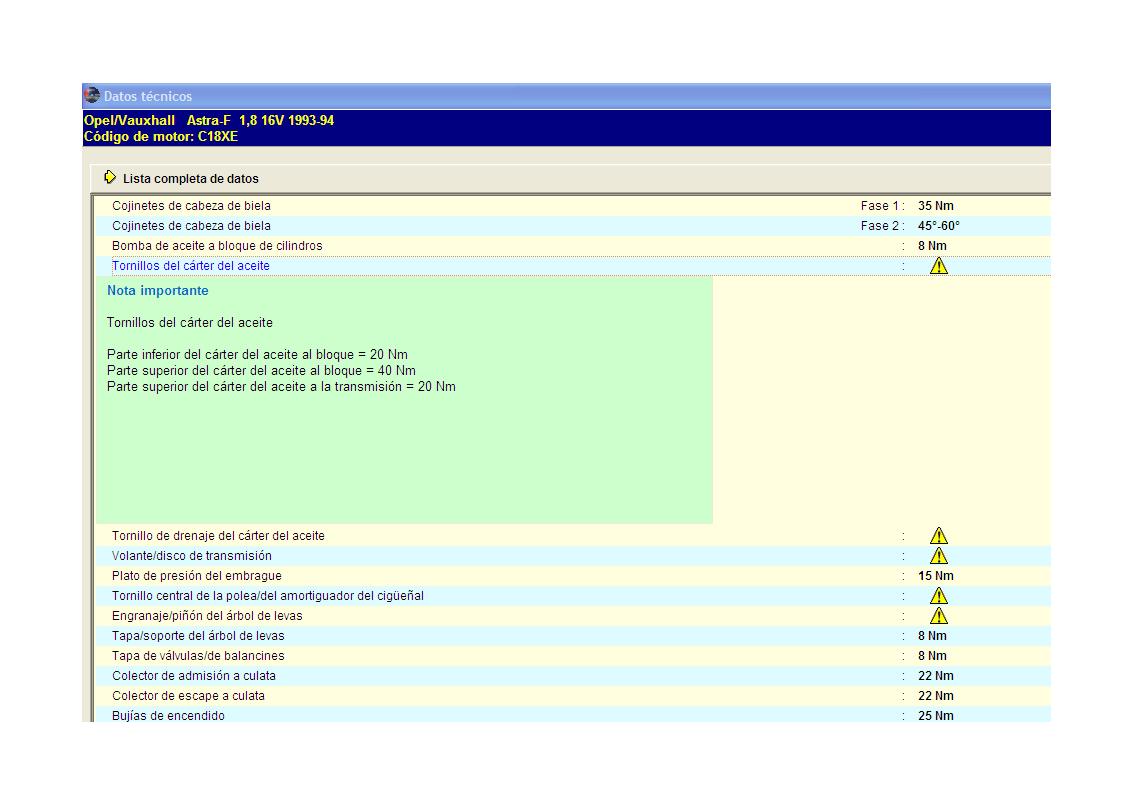Open the Volante/disco de transmisión link
This screenshot has height=793, width=1122.
point(191,556)
